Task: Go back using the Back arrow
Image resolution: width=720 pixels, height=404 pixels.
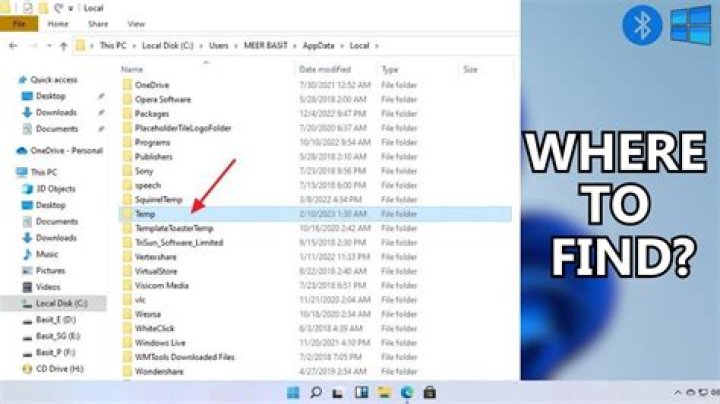Action: [11, 46]
